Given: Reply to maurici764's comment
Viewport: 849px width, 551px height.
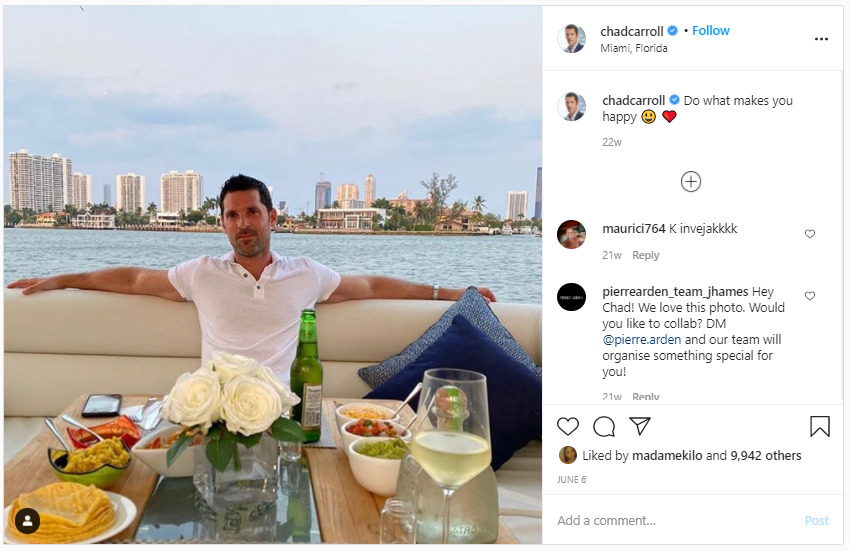Looking at the screenshot, I should coord(645,255).
